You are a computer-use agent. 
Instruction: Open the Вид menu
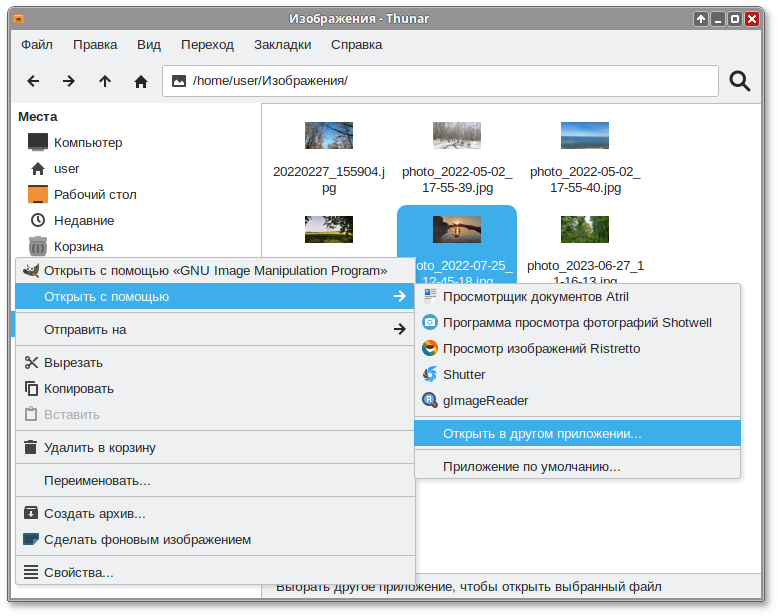[149, 45]
